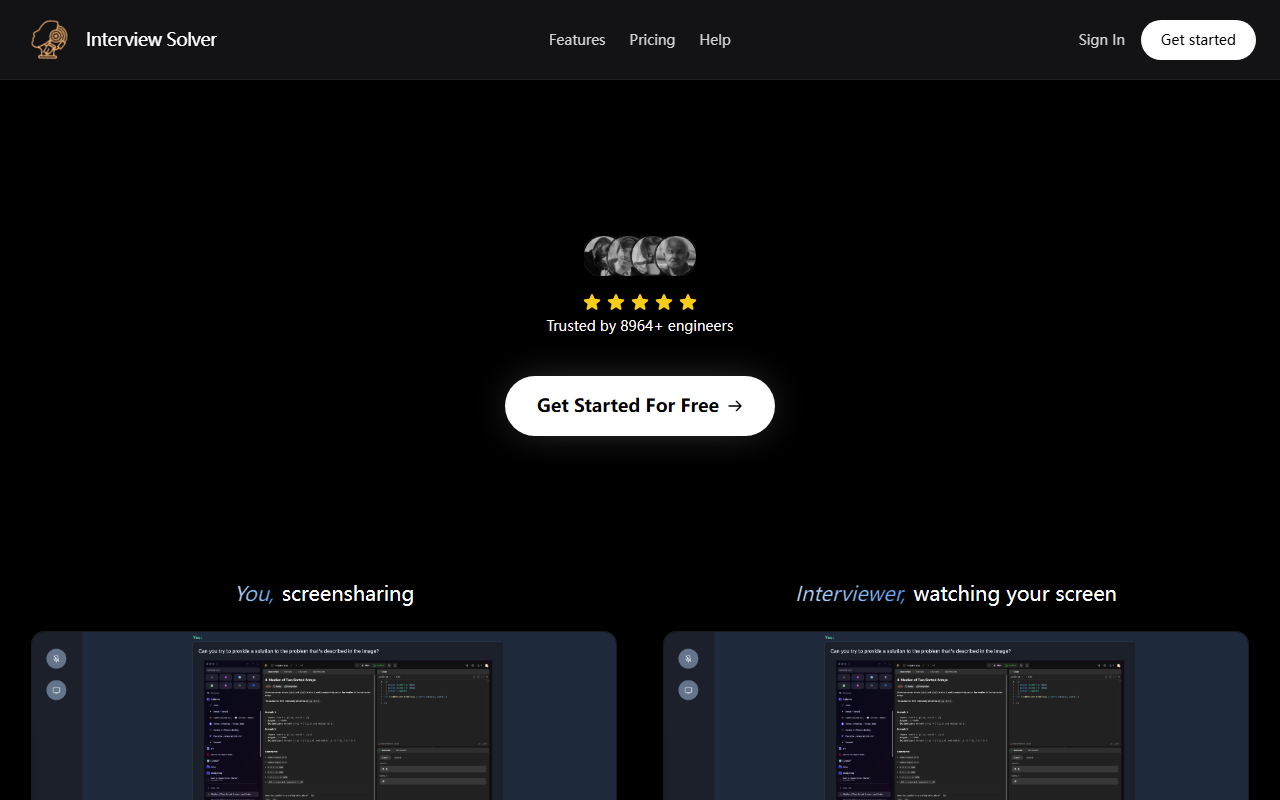
Task: Click the 'You, screensharing' heading
Action: [x=324, y=594]
